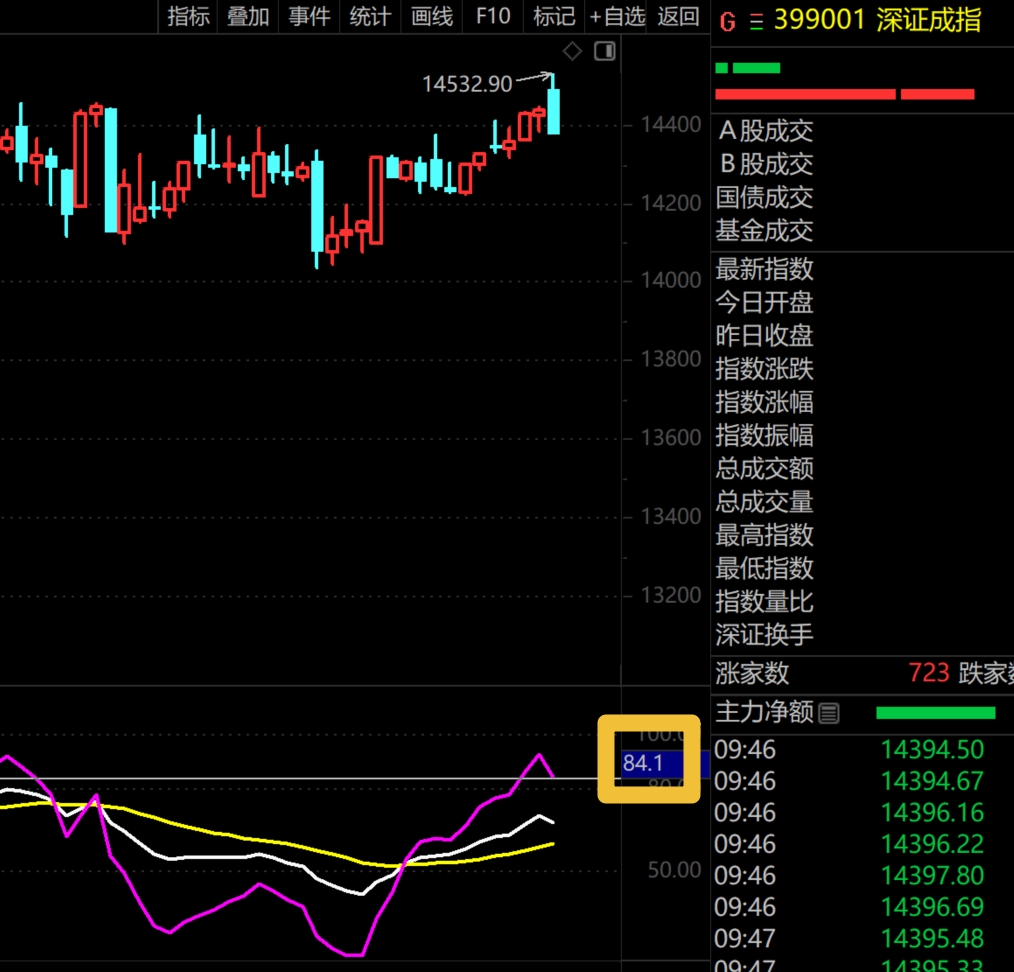Screen dimensions: 1014x972
Task: Click the last cyan candlestick on chart
Action: tap(553, 111)
